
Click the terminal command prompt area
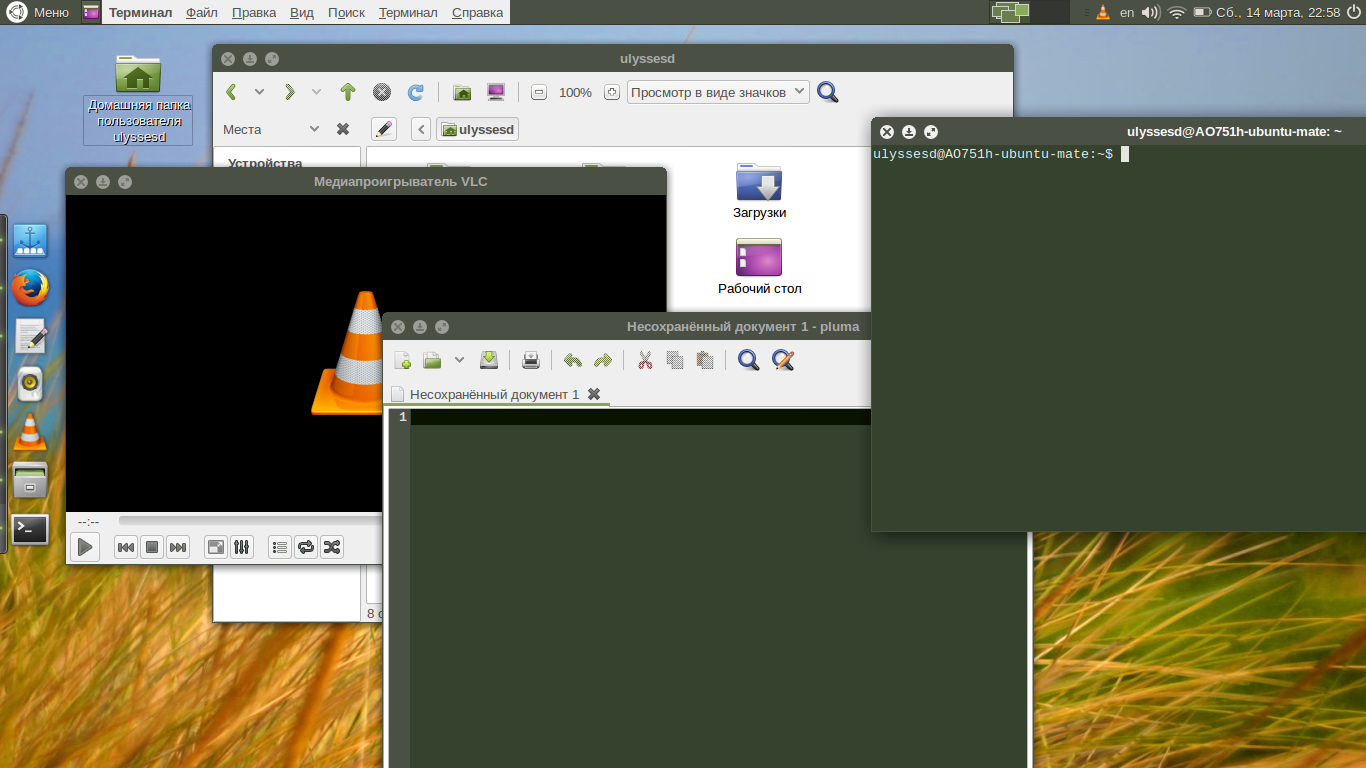pyautogui.click(x=1118, y=340)
